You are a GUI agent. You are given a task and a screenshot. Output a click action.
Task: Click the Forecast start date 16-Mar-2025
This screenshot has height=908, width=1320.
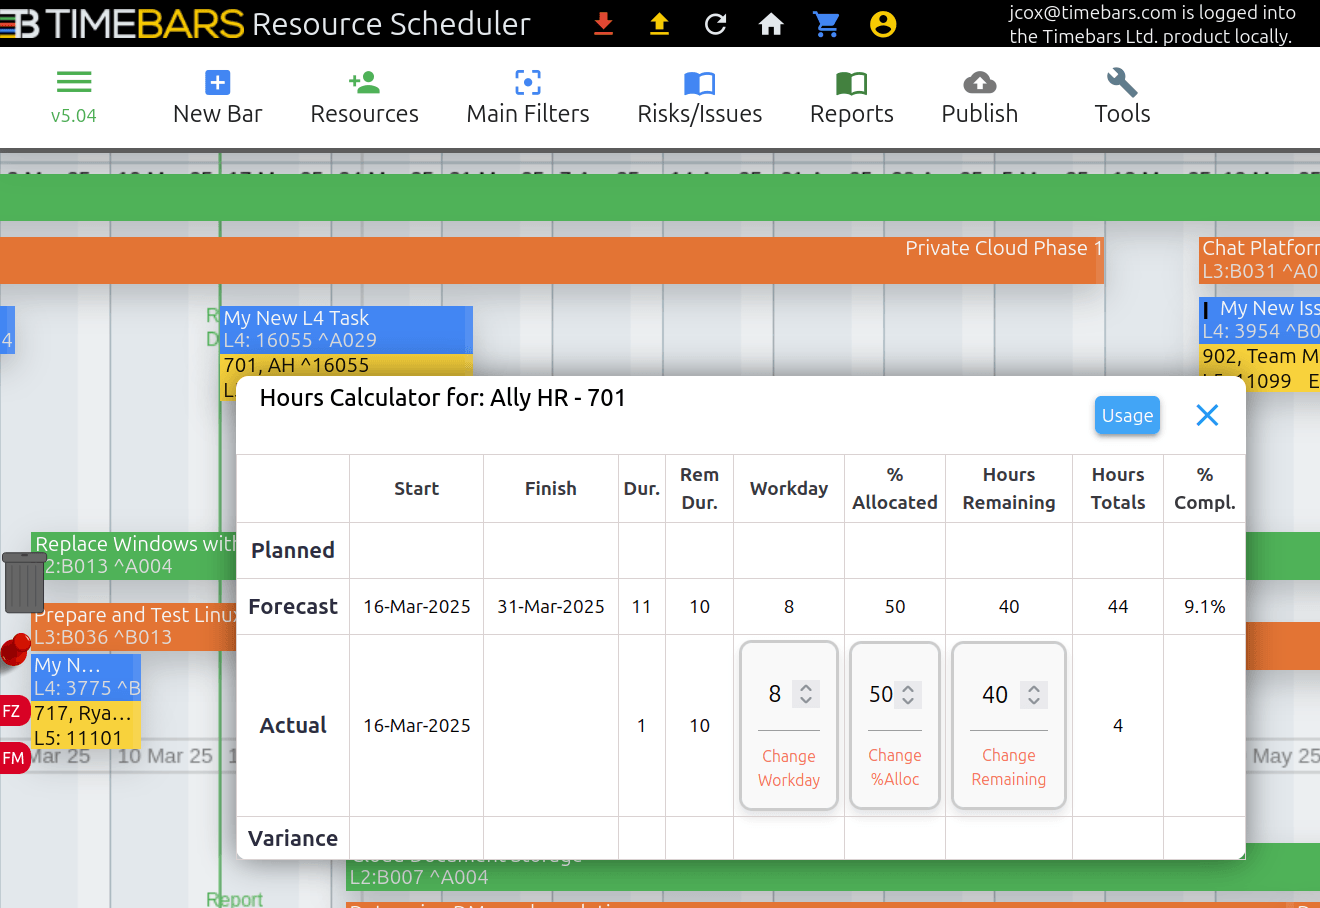tap(417, 606)
